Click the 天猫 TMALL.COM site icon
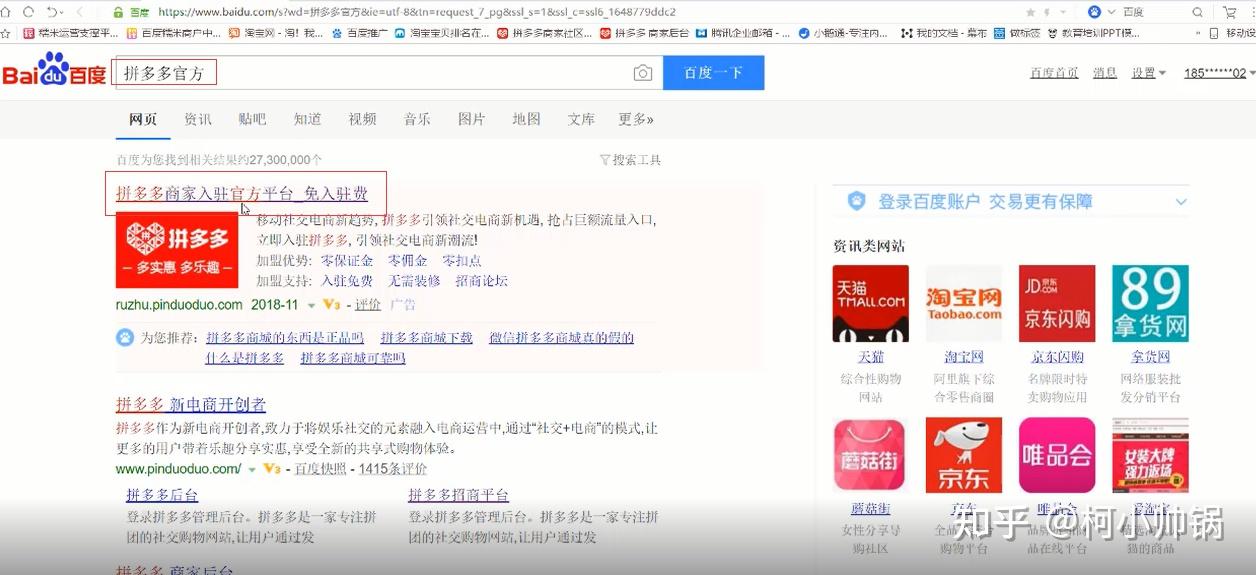 pos(870,303)
